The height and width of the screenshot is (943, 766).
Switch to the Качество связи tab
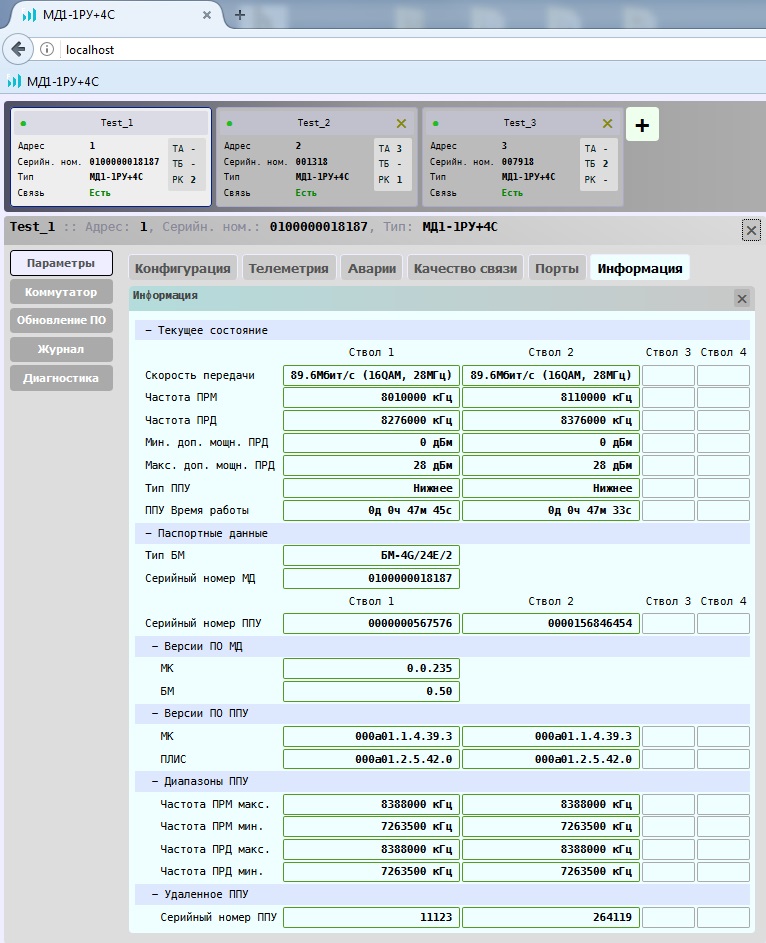[465, 268]
